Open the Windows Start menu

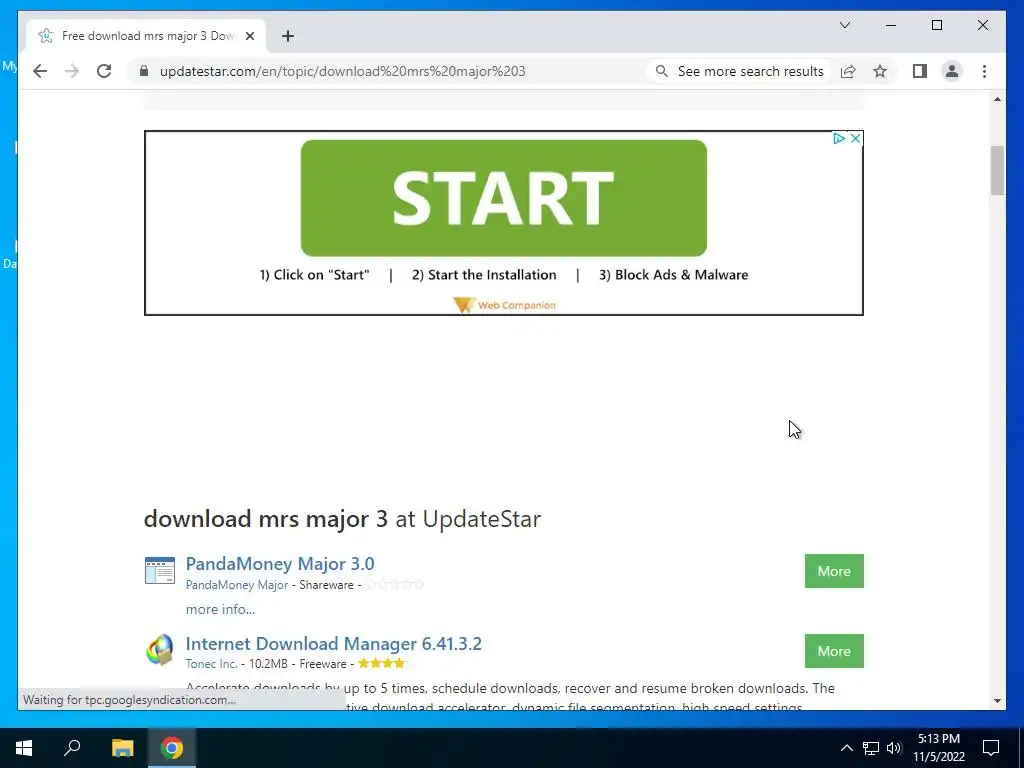[x=24, y=748]
